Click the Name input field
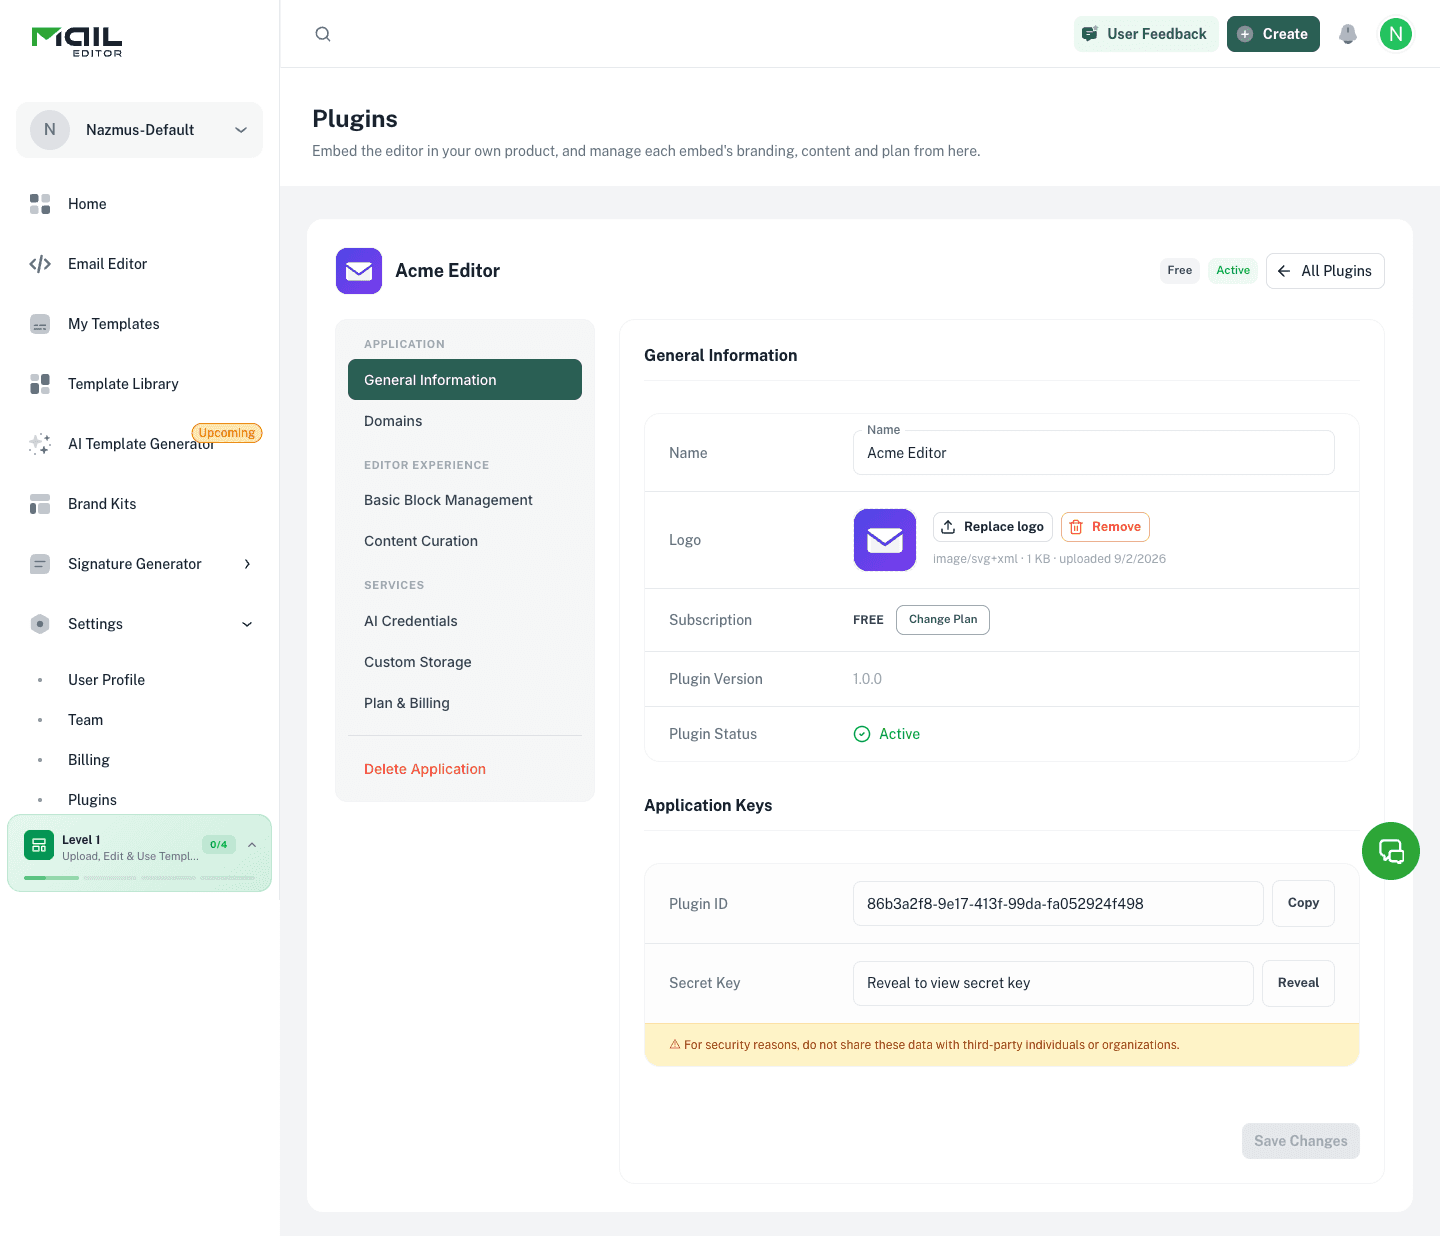The width and height of the screenshot is (1440, 1236). 1094,453
